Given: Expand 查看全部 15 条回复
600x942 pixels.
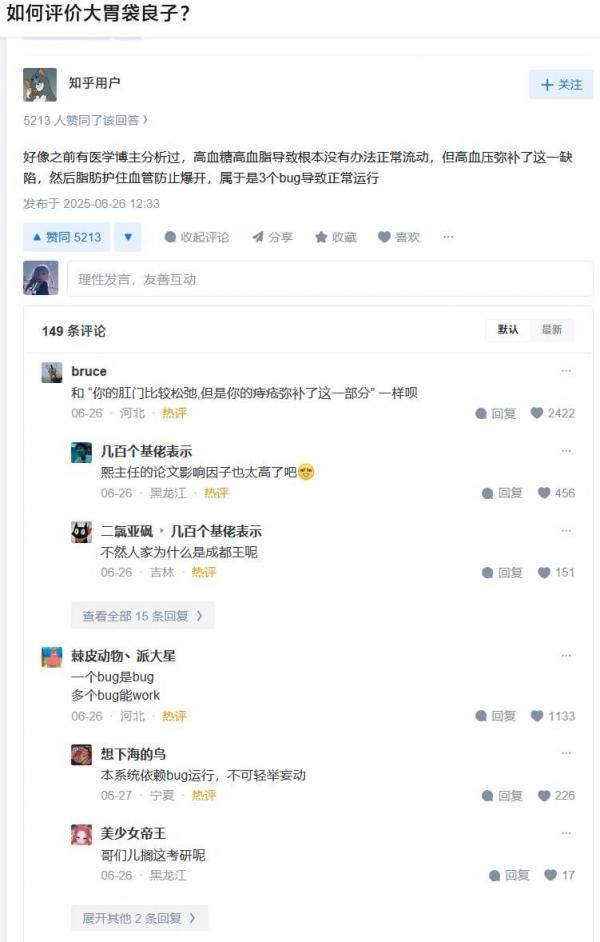Looking at the screenshot, I should pyautogui.click(x=142, y=616).
